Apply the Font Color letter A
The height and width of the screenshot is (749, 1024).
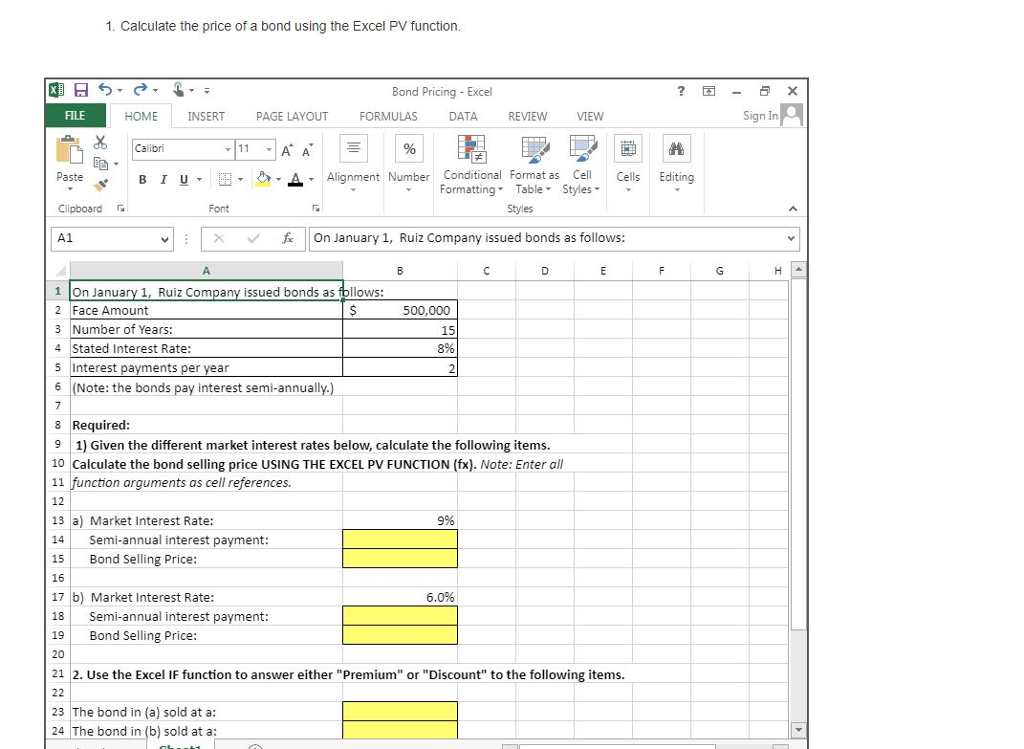point(296,180)
